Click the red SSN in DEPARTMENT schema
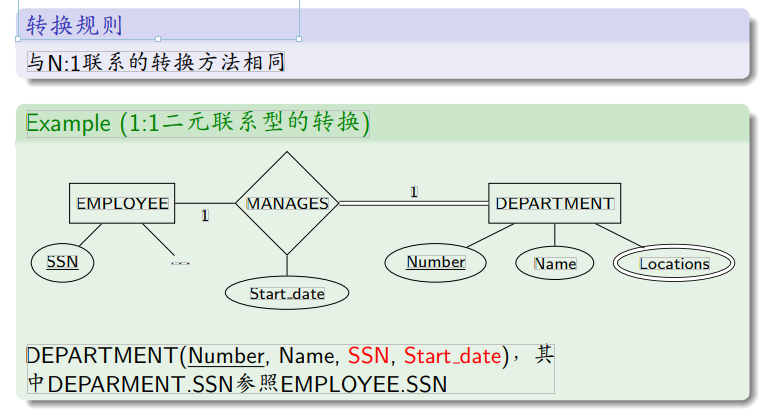Screen dimensions: 768x414 coord(368,356)
